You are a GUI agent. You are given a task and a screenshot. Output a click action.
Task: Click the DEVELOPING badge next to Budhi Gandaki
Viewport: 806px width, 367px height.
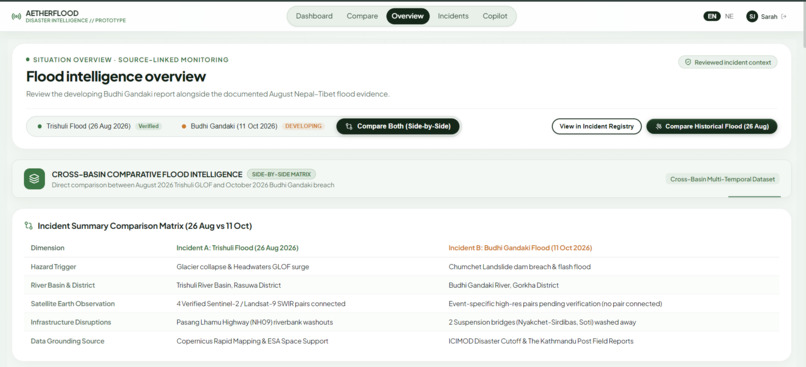pyautogui.click(x=303, y=126)
